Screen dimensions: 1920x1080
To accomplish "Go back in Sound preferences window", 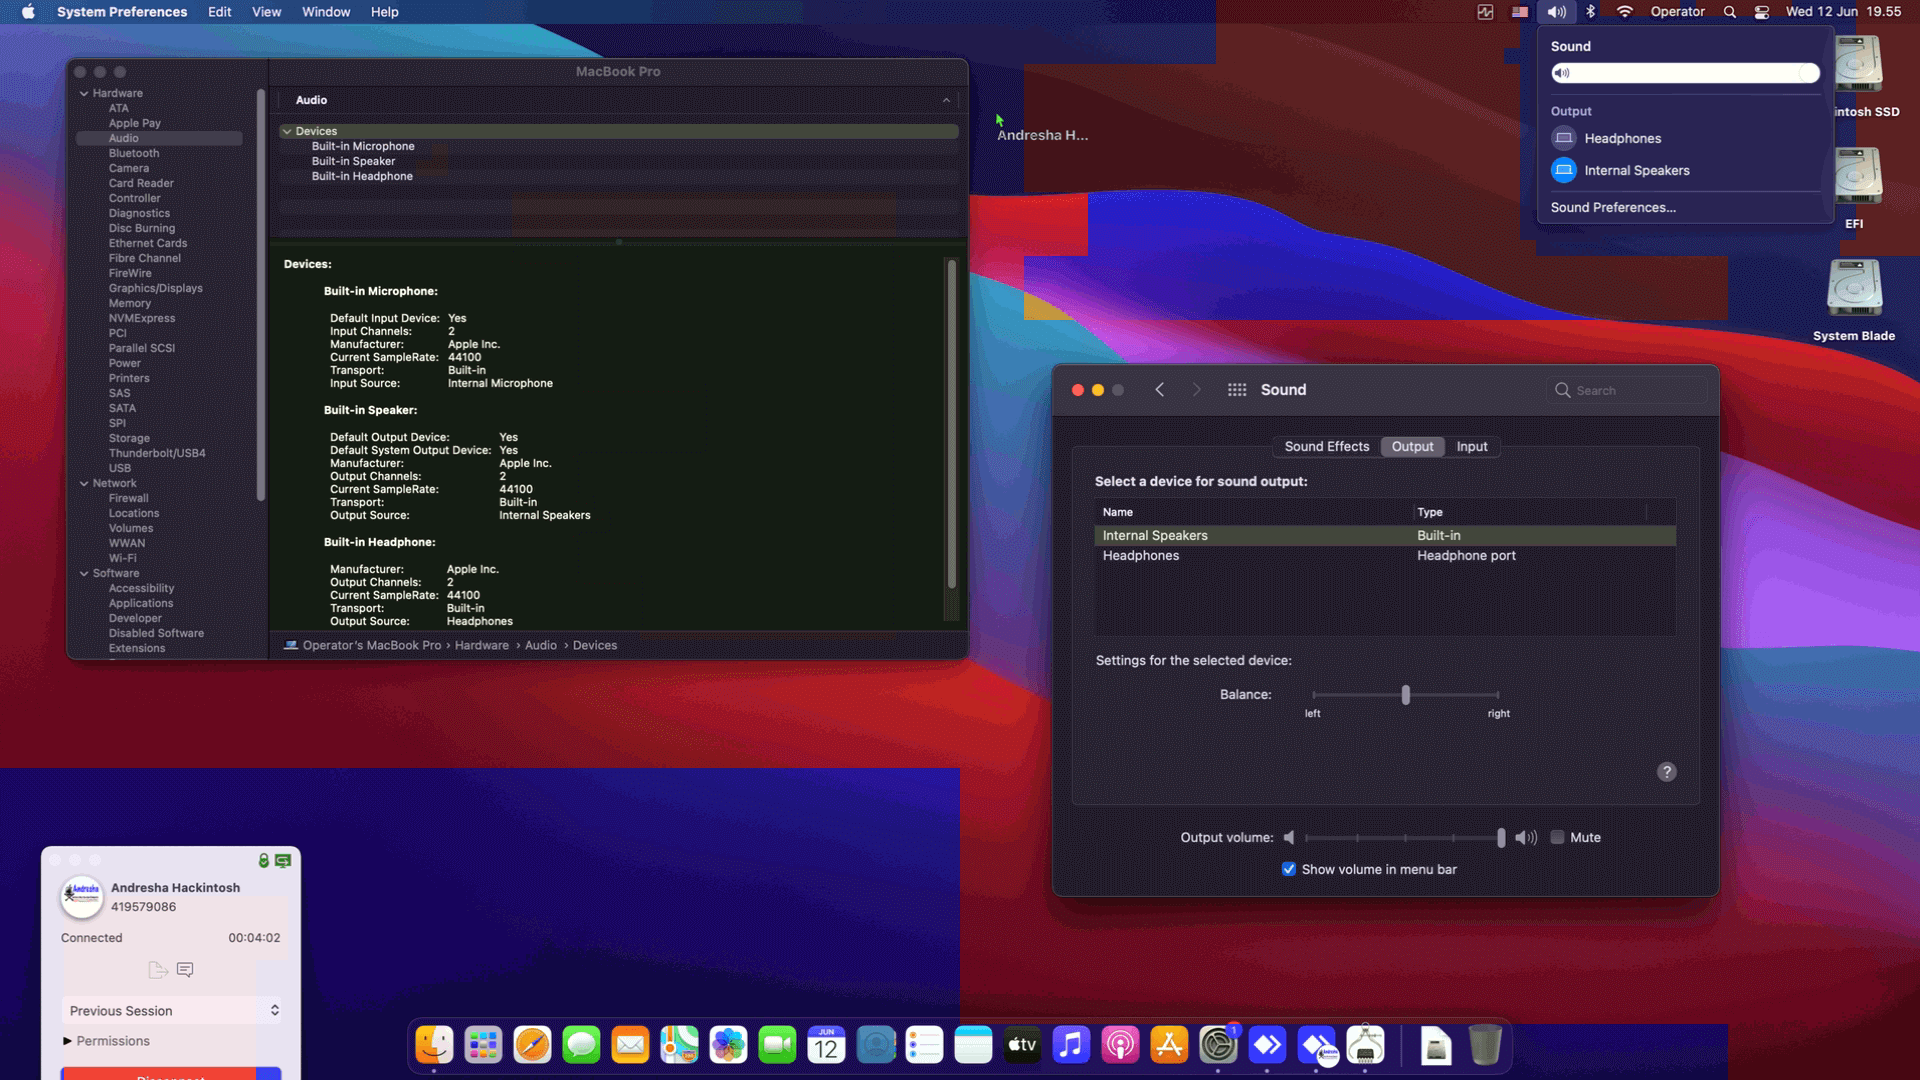I will point(1160,390).
